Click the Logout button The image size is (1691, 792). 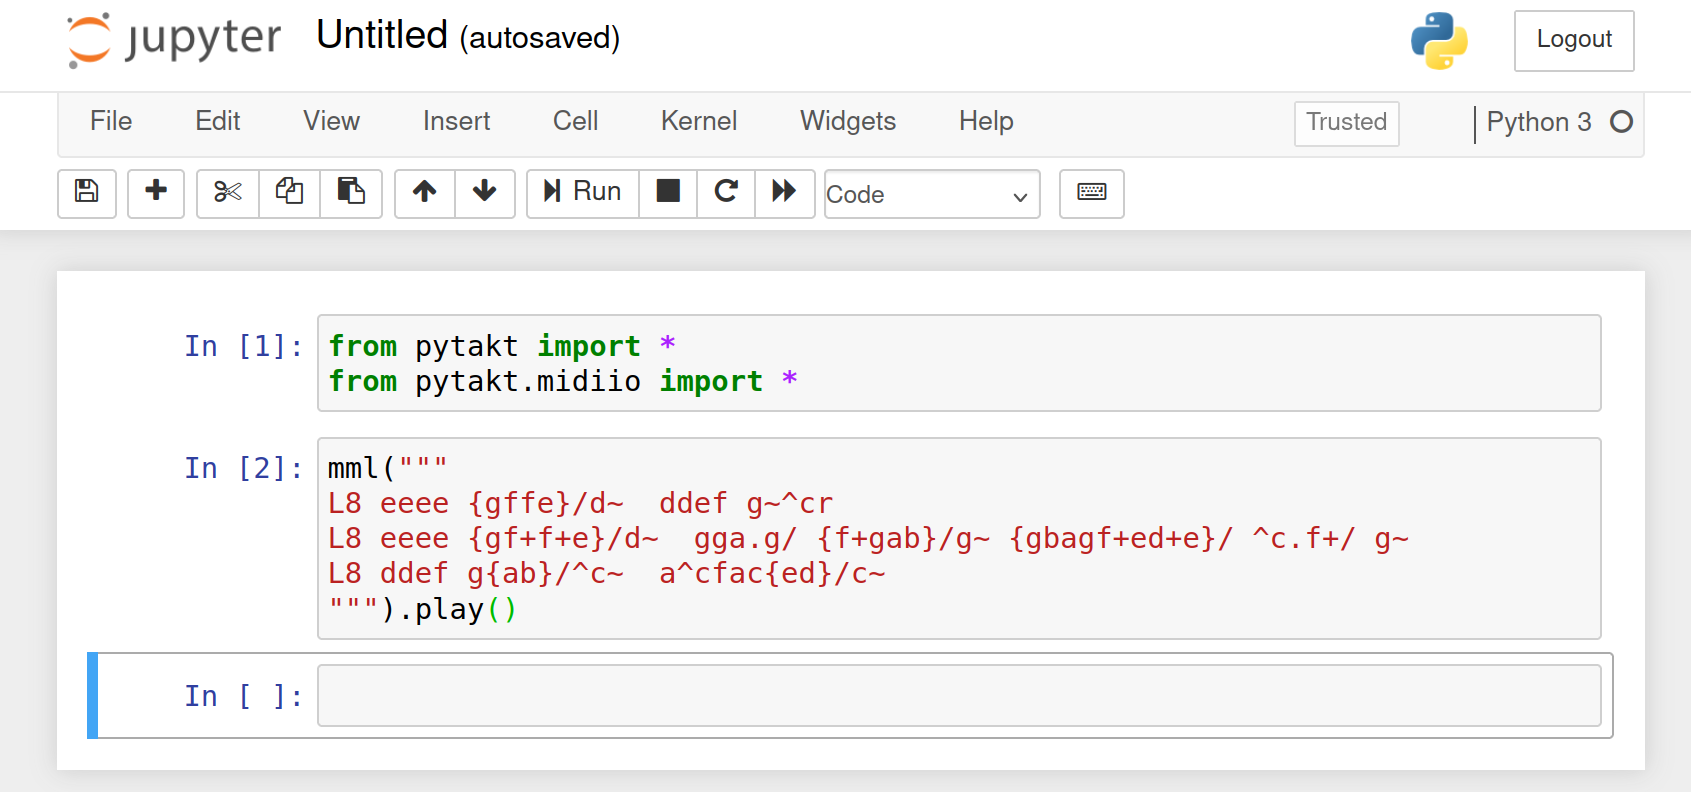[1574, 40]
